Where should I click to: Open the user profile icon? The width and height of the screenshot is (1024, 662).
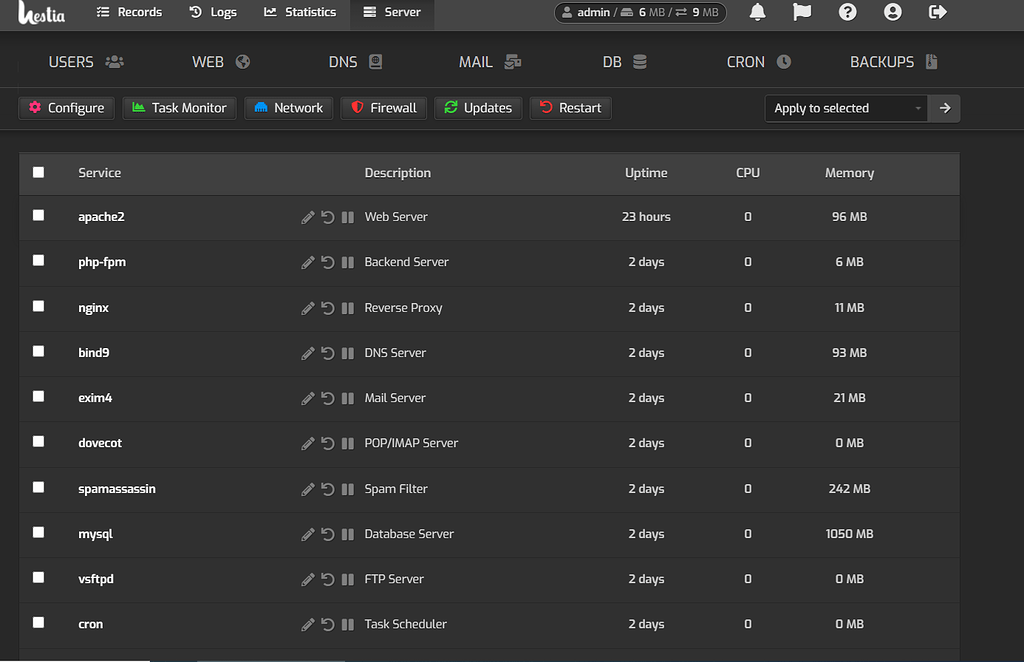(x=893, y=12)
